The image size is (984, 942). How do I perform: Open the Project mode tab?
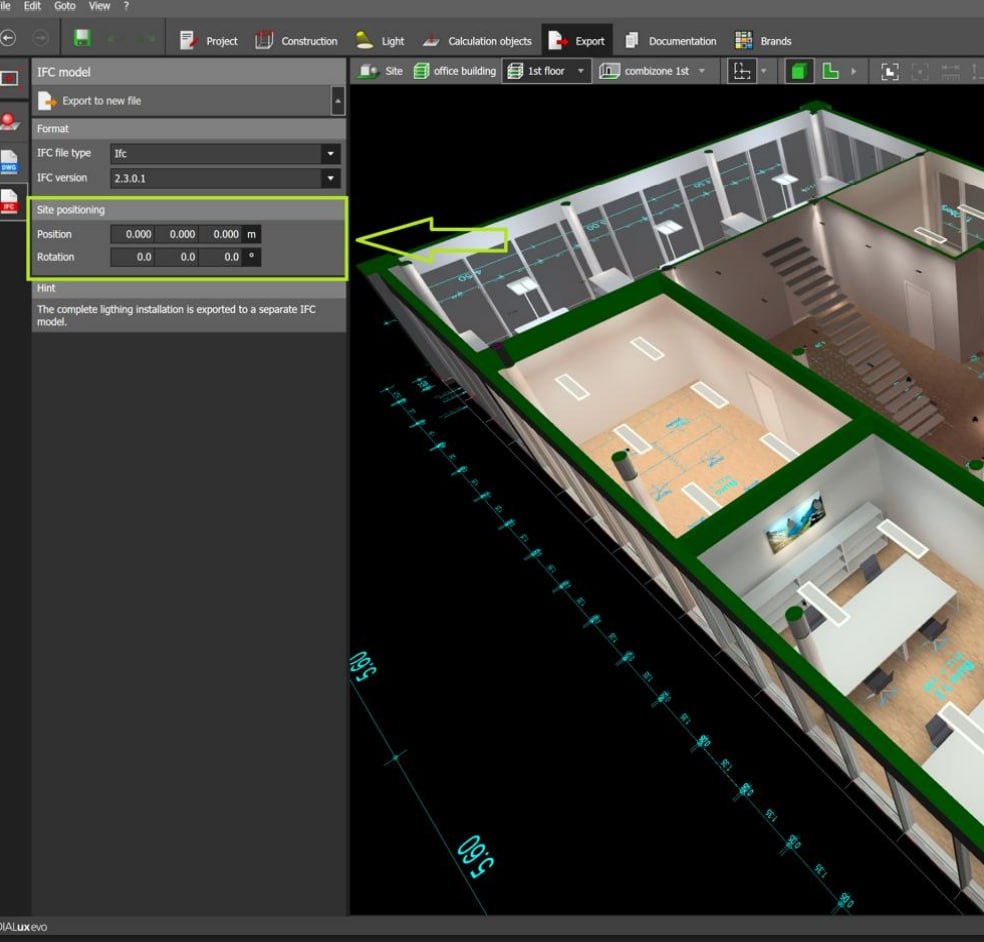click(208, 41)
